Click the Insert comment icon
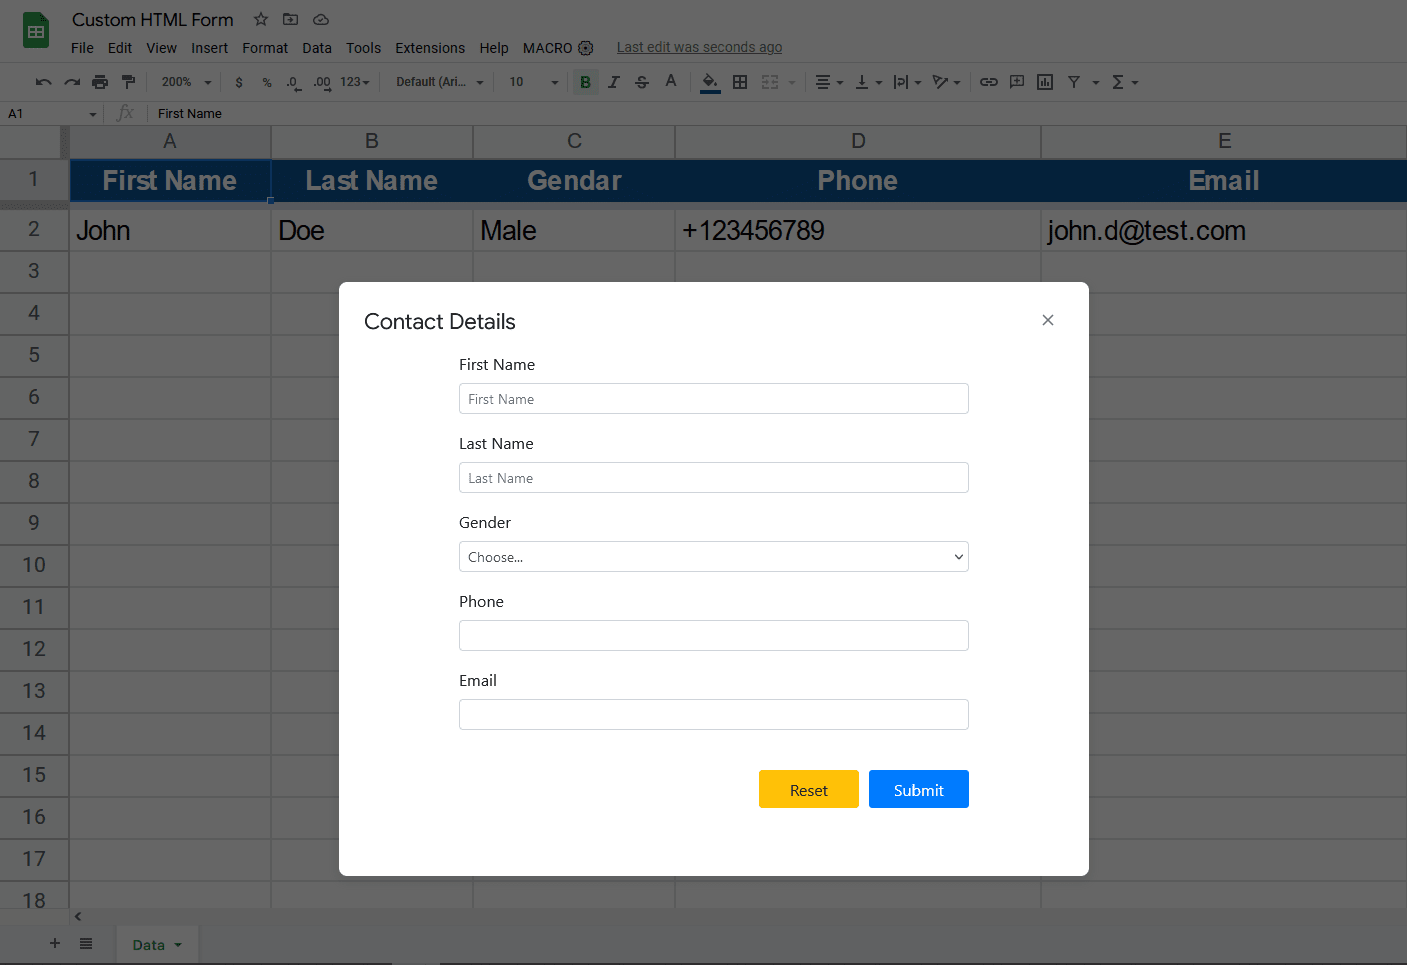 coord(1017,82)
